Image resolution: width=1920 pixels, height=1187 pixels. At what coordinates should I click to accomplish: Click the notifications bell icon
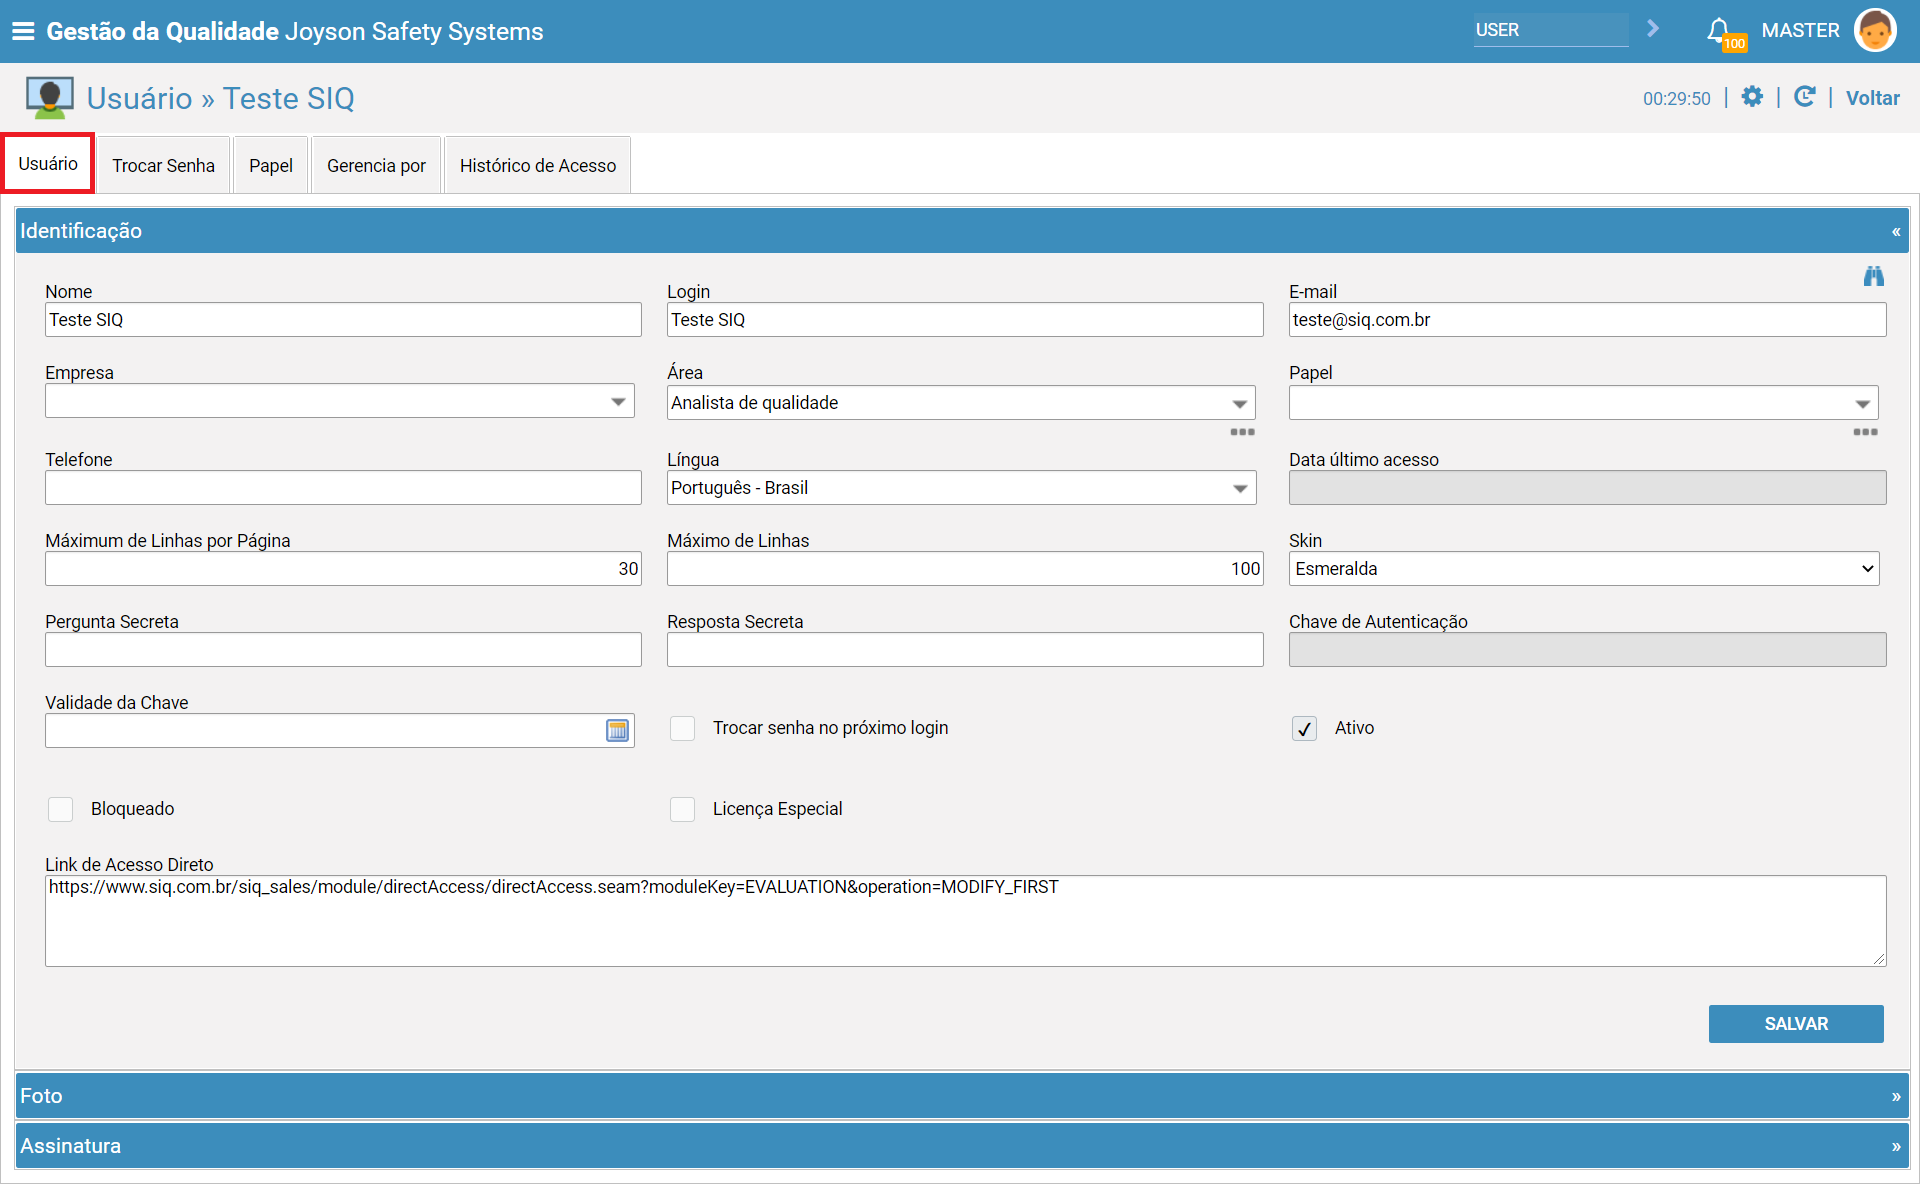pos(1719,30)
